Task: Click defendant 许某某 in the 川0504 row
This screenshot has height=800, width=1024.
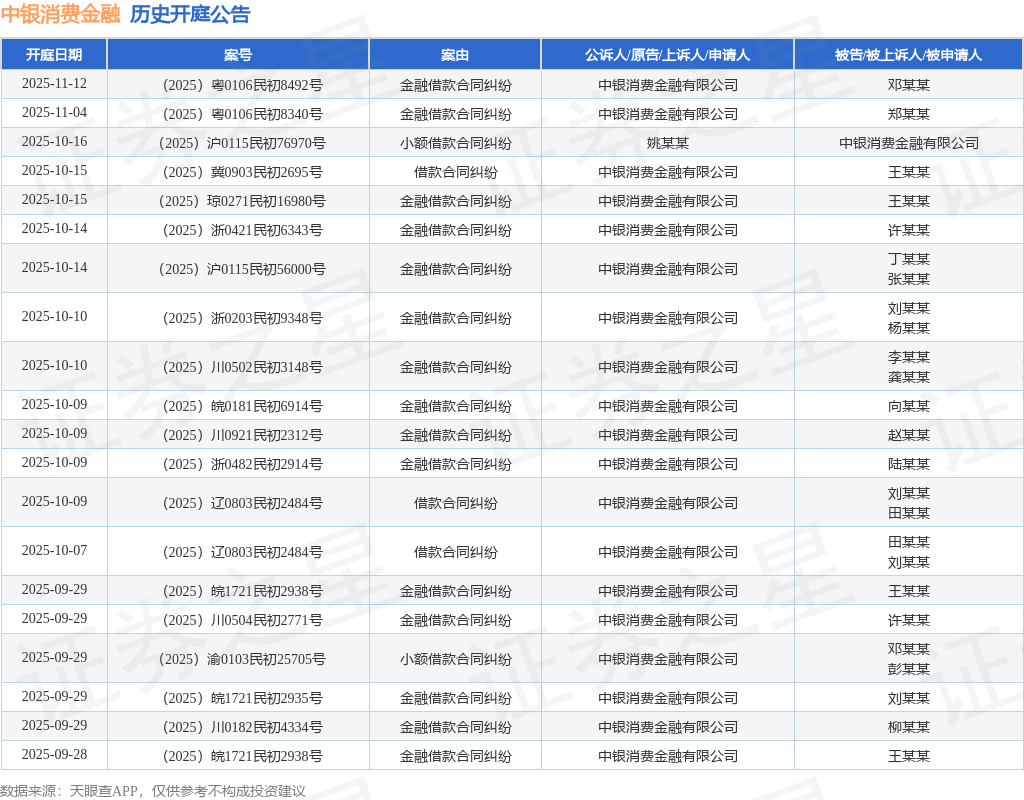Action: pos(908,620)
